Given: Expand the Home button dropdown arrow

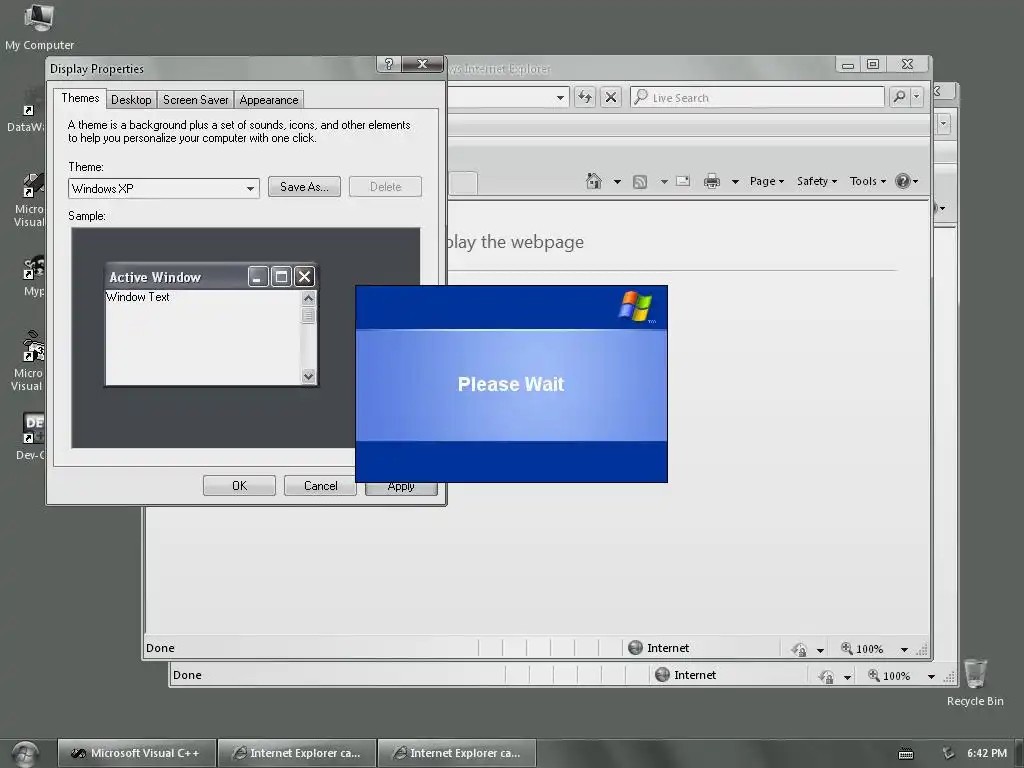Looking at the screenshot, I should coord(617,182).
